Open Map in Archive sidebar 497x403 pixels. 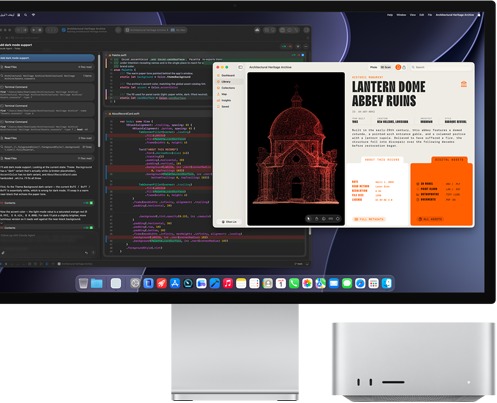tap(230, 94)
